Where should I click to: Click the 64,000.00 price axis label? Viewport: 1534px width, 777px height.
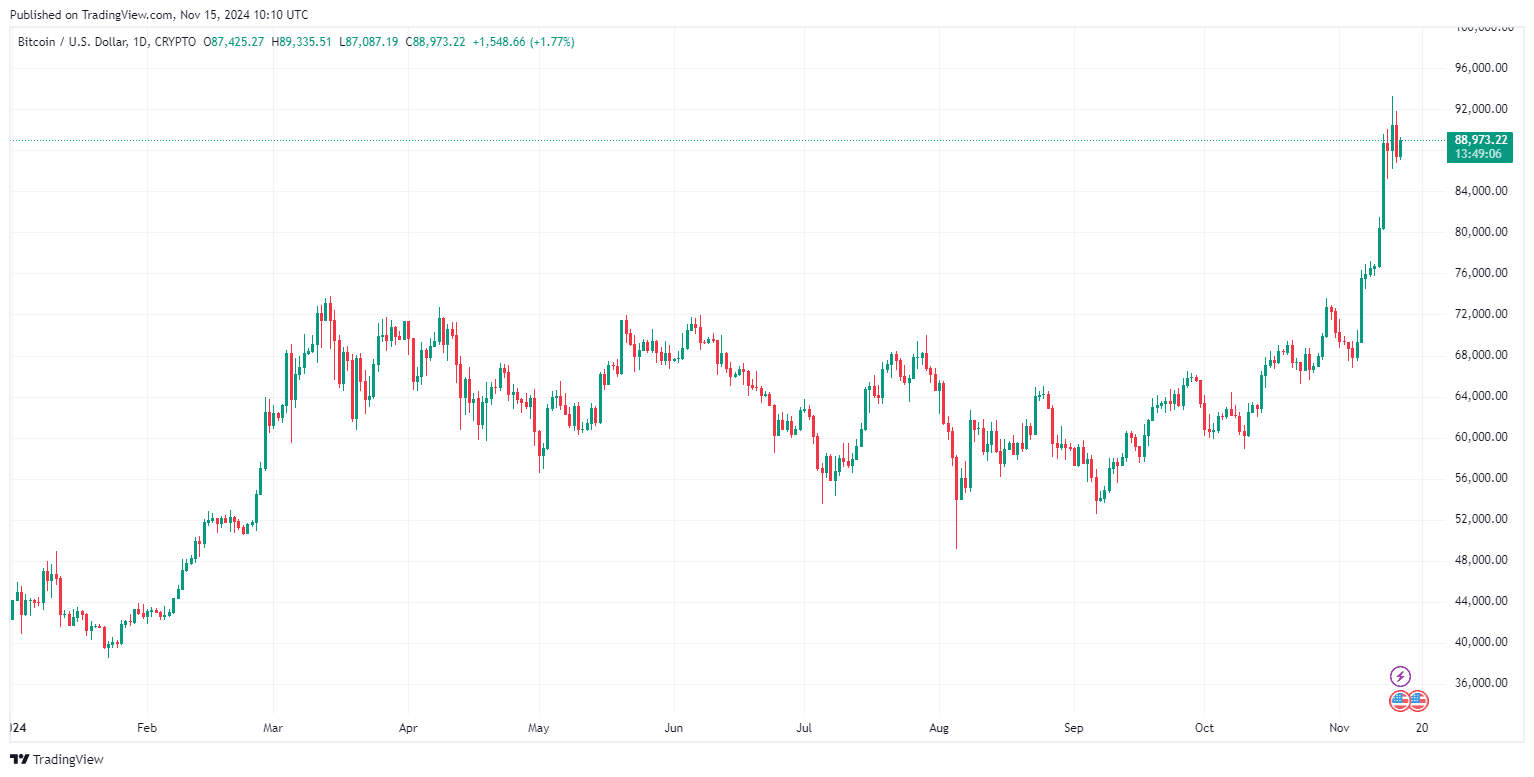coord(1482,396)
